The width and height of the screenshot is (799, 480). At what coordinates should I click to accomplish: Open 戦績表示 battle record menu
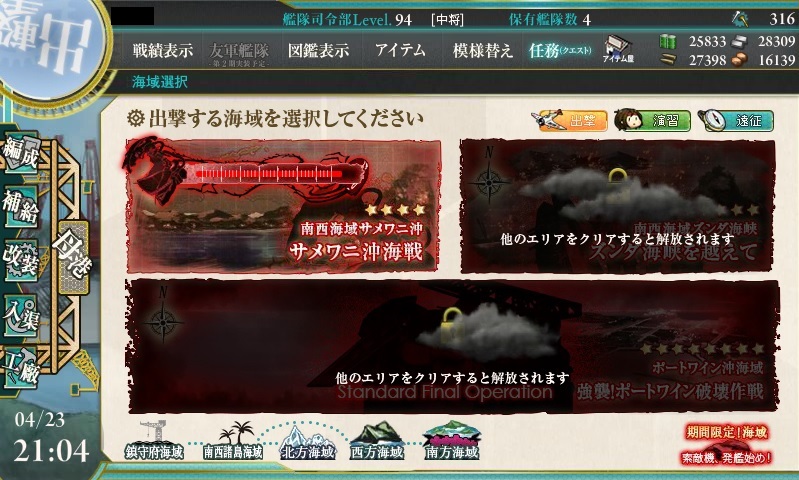click(163, 50)
